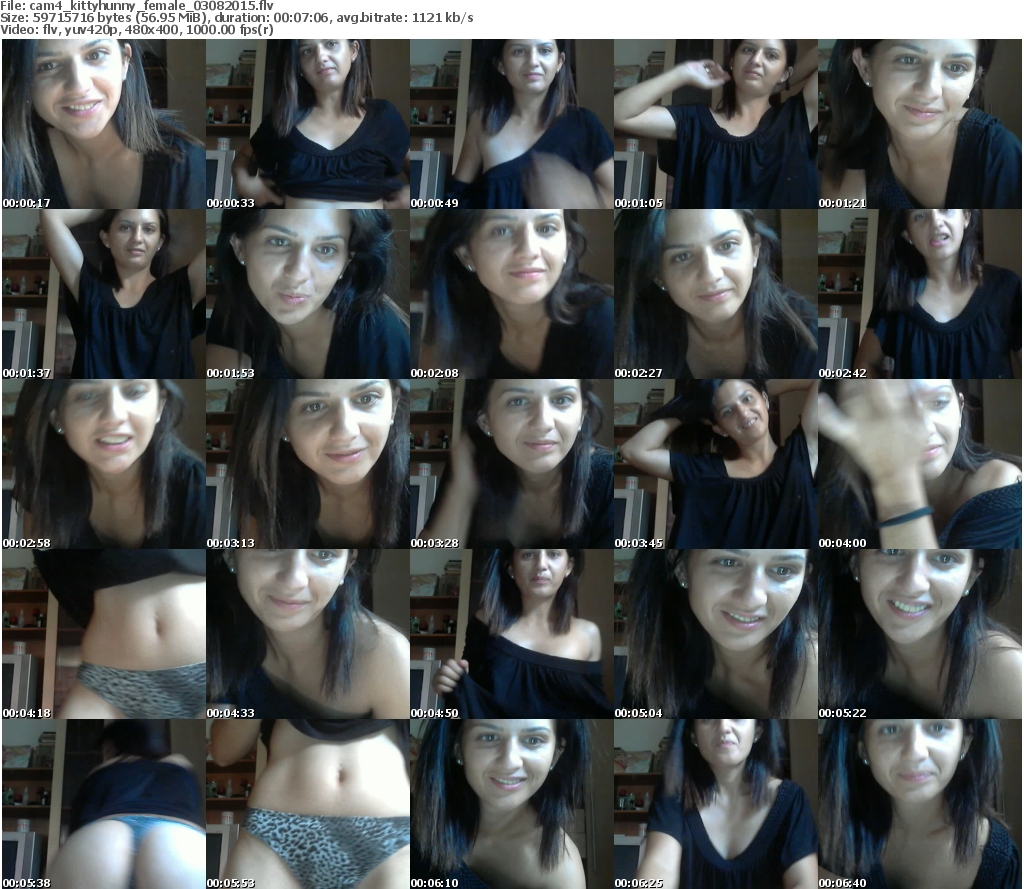
Task: Open the frame stamped 00:01:21
Action: [x=920, y=124]
